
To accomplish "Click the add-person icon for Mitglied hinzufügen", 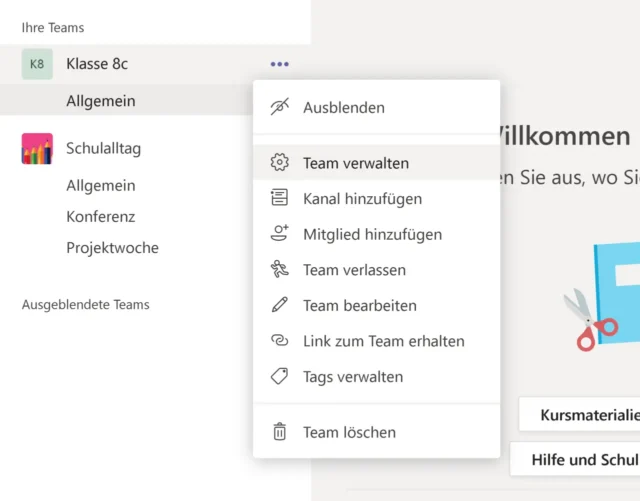I will coord(280,234).
